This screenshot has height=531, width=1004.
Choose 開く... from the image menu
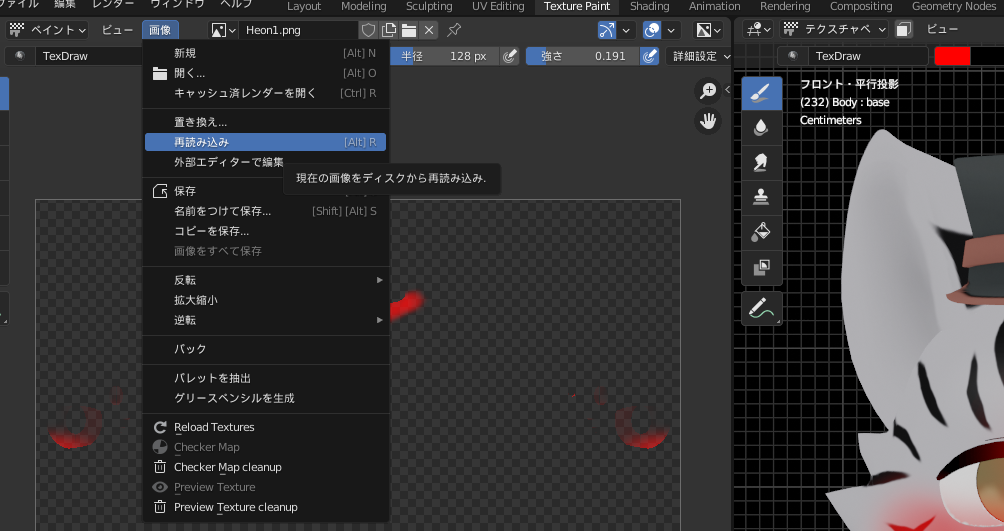(x=266, y=73)
